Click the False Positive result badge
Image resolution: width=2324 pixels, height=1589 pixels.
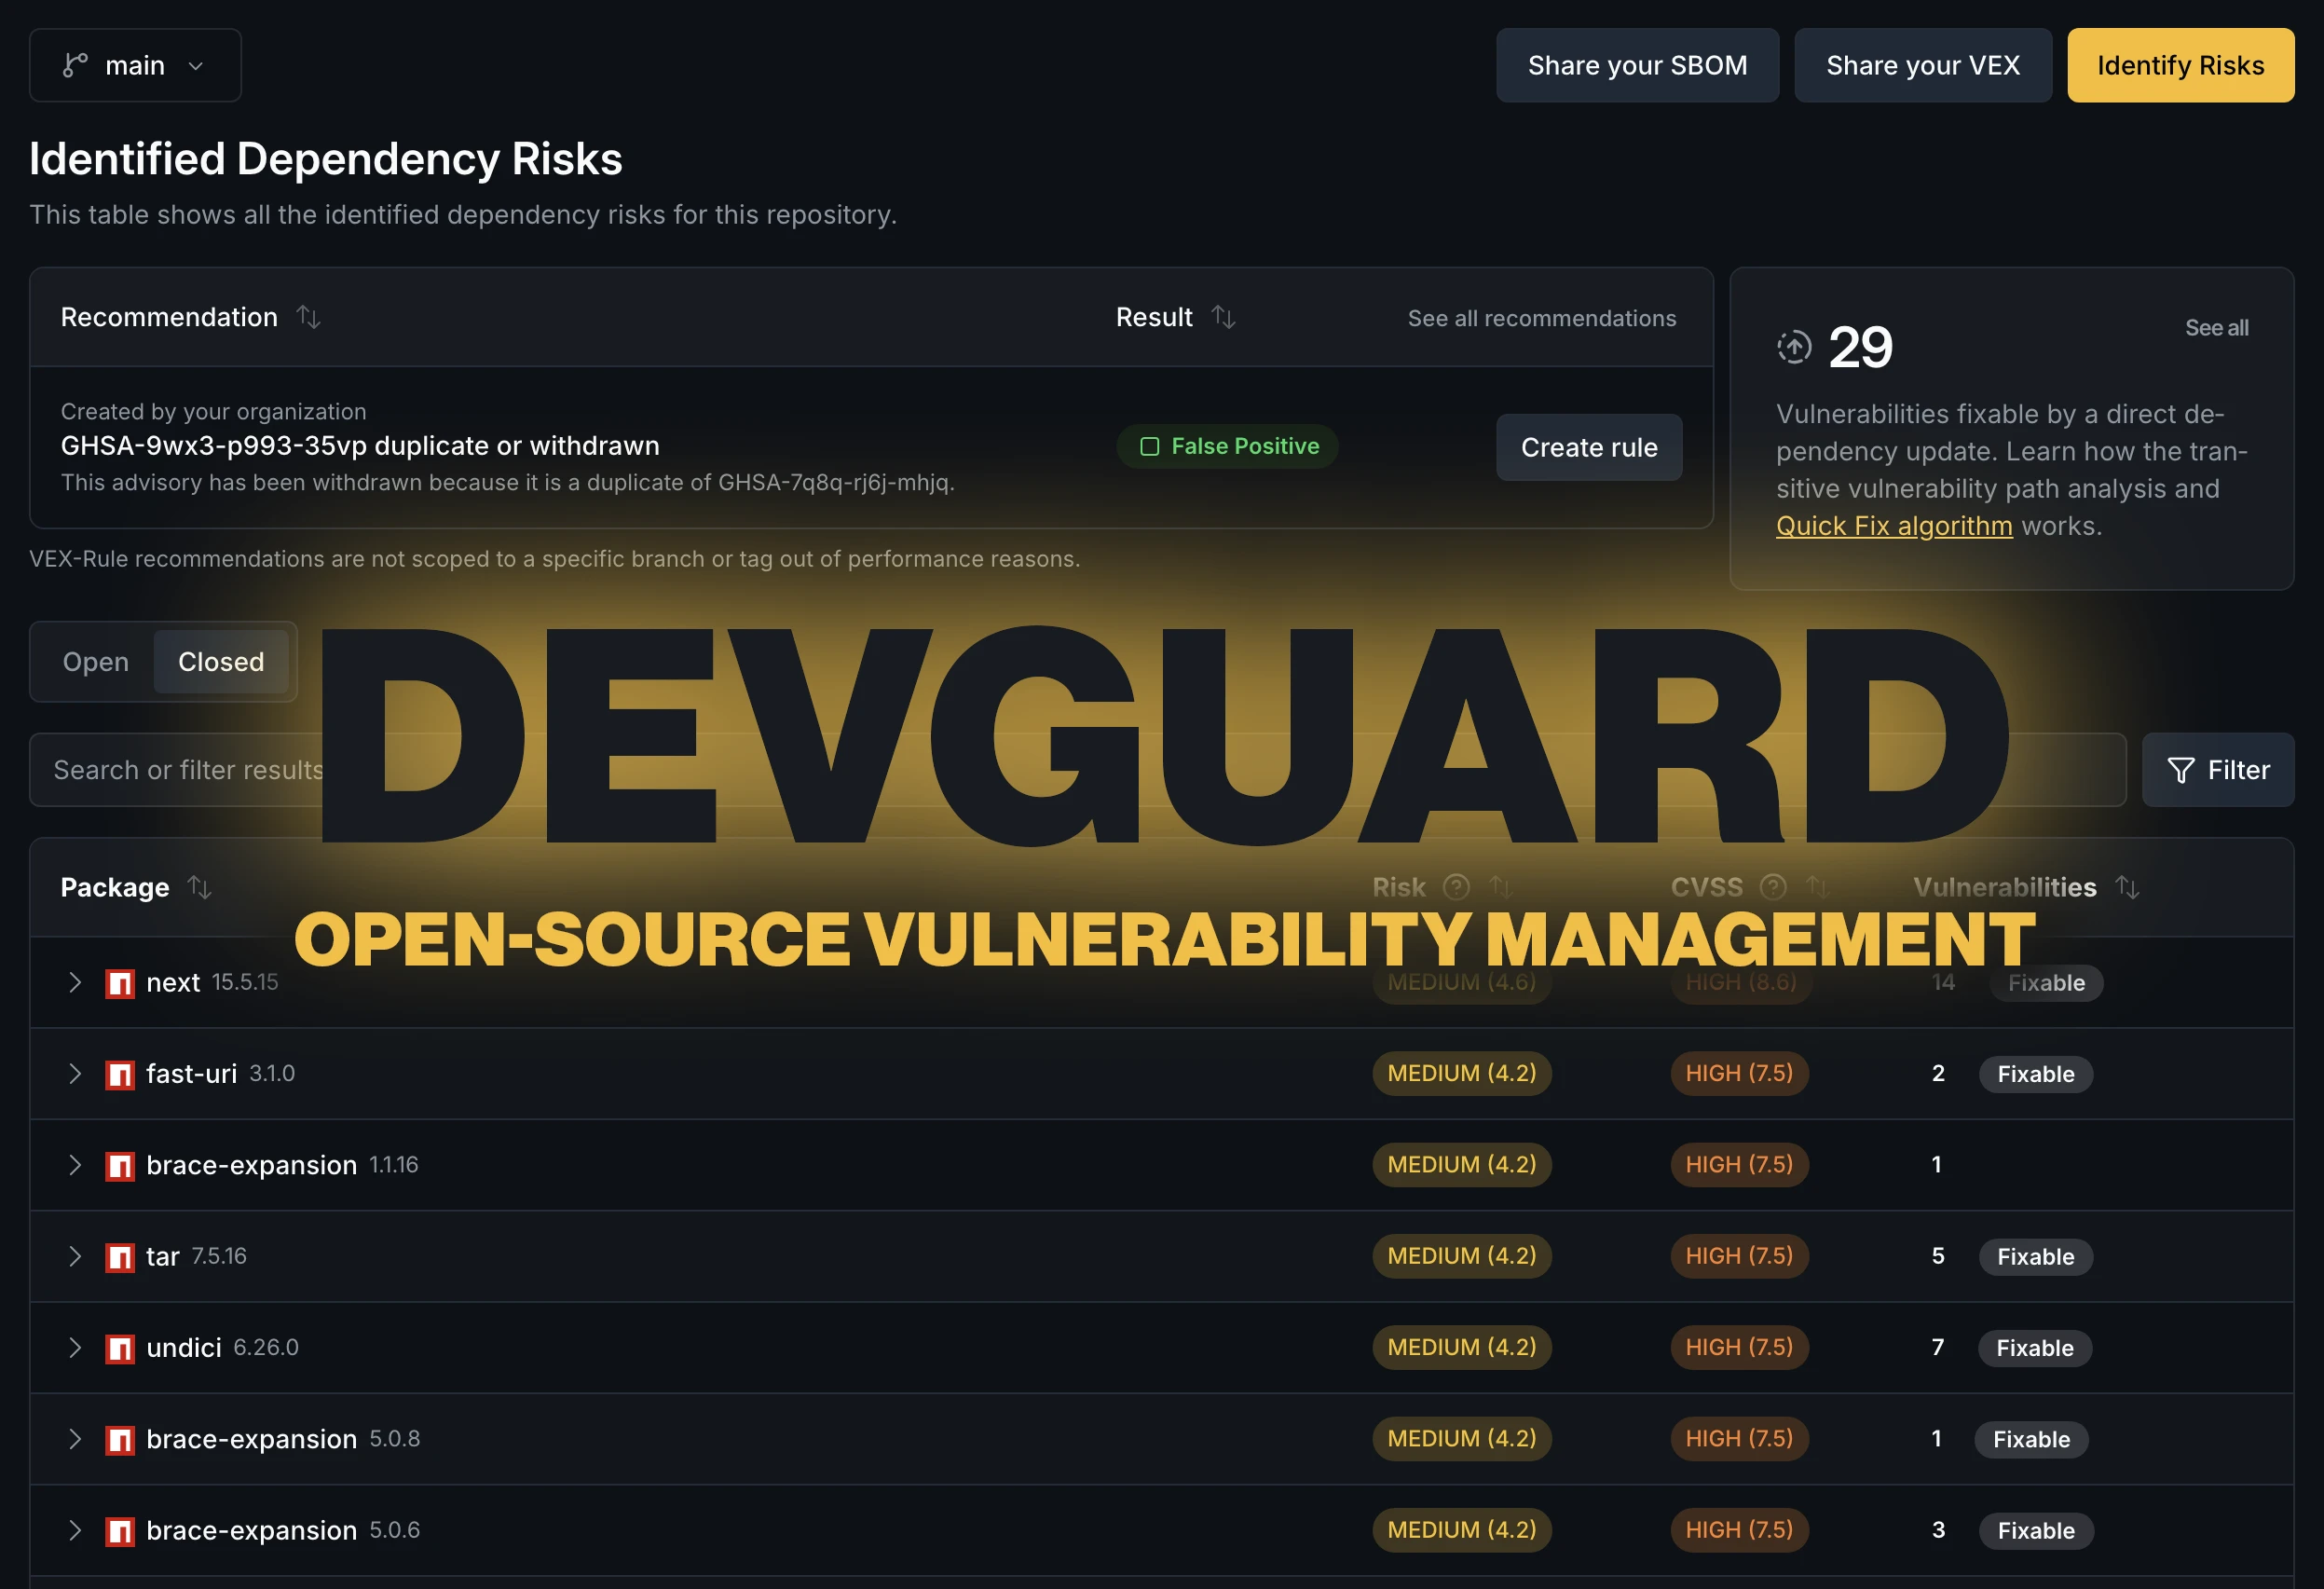coord(1227,446)
